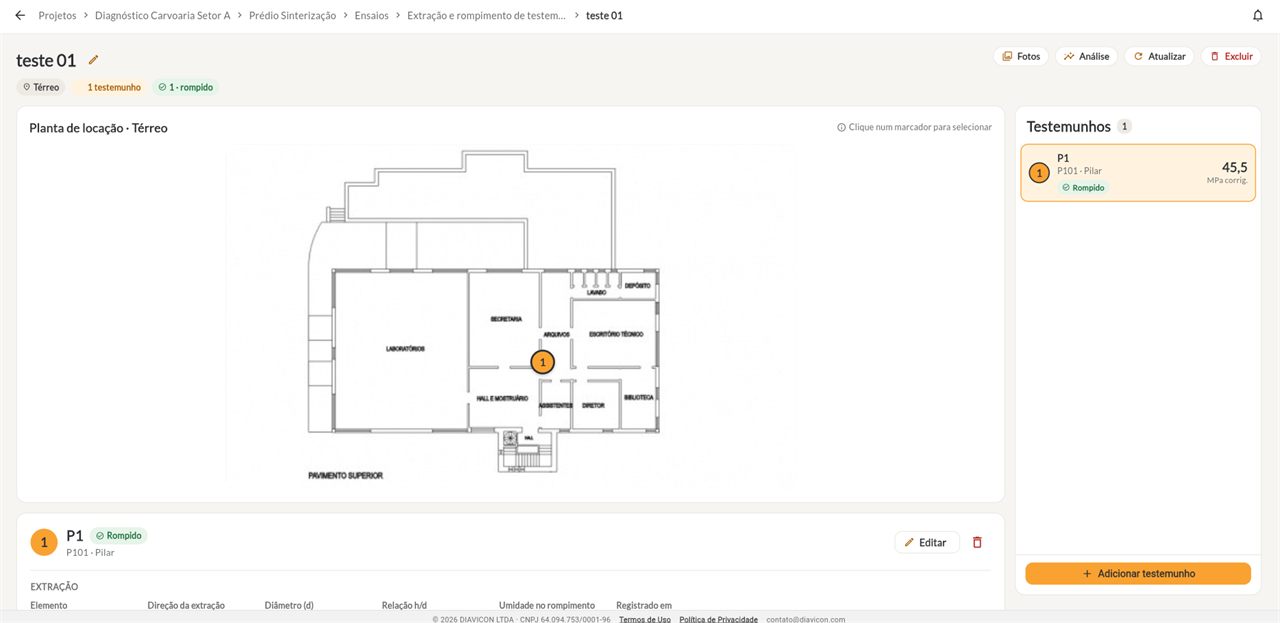Viewport: 1280px width, 623px height.
Task: Select marker 1 on the floor plan
Action: 542,362
